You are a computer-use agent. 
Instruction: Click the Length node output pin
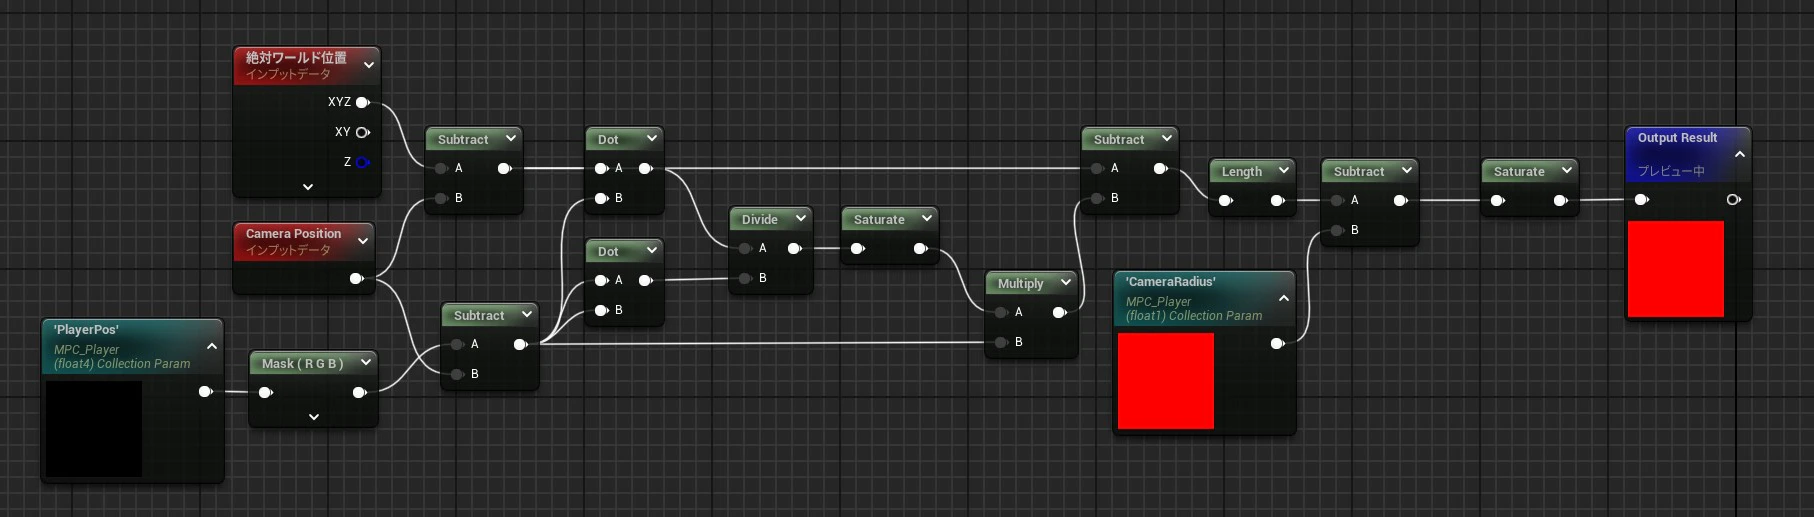1278,200
